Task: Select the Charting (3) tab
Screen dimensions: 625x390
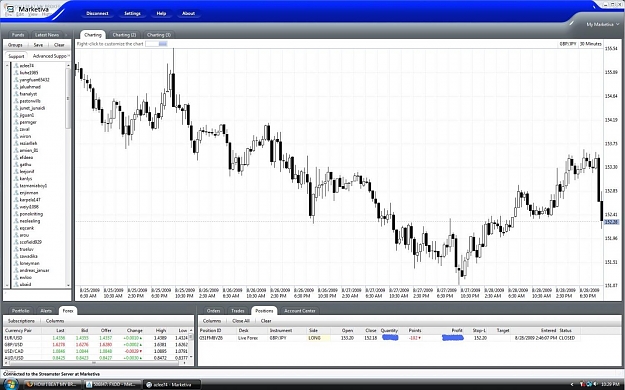Action: coord(159,35)
